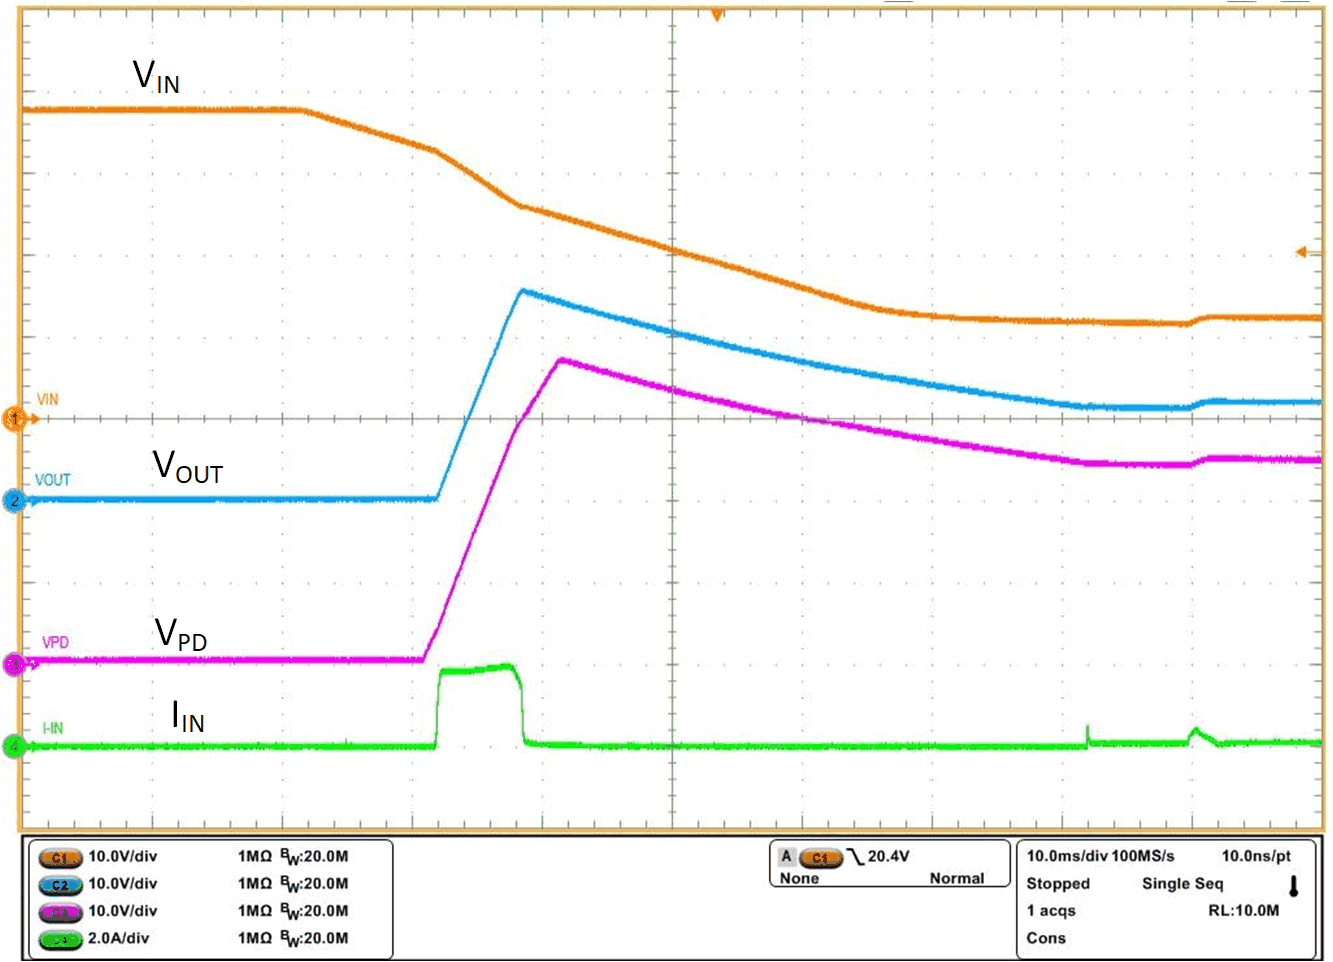Select the blue C2 channel badge
1333x962 pixels.
[60, 885]
